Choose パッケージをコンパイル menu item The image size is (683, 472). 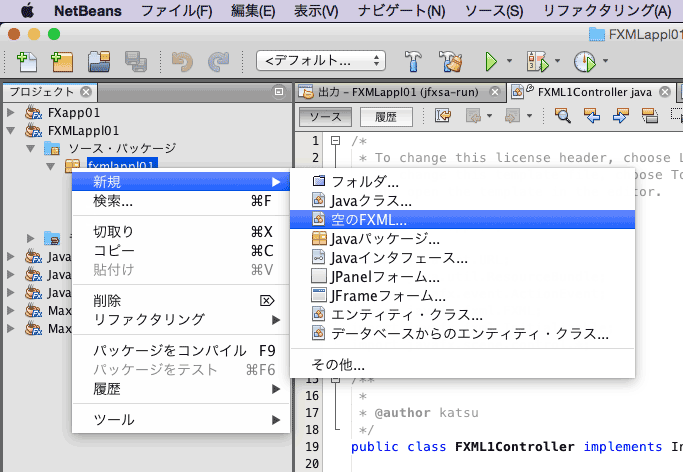coord(181,351)
